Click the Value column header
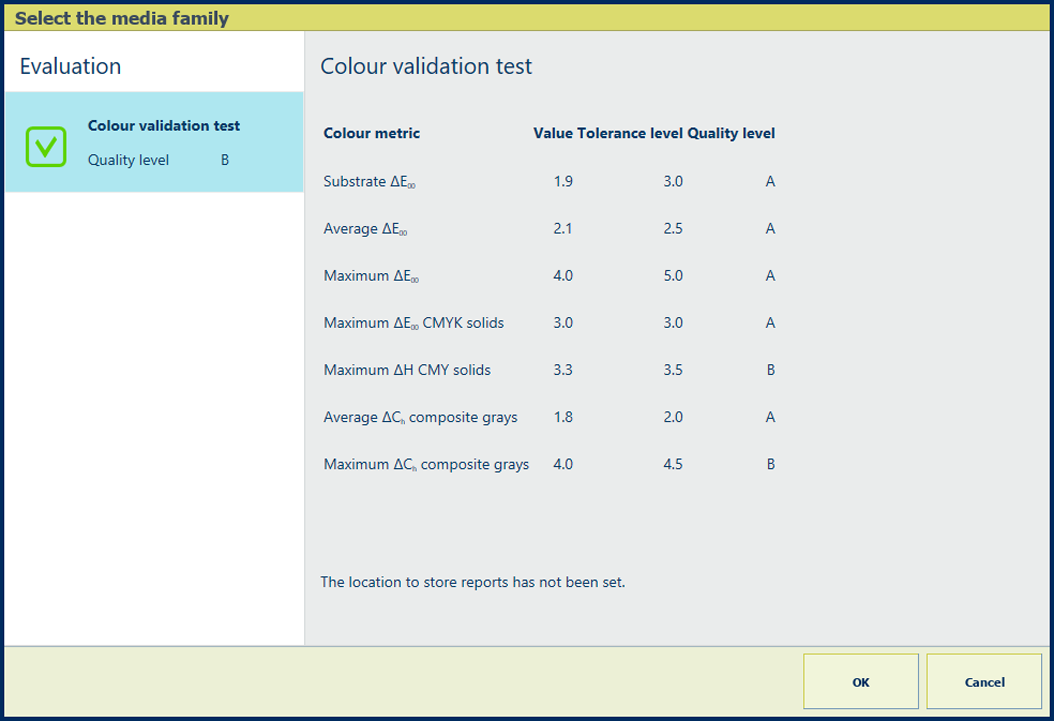Viewport: 1054px width, 721px height. 553,133
